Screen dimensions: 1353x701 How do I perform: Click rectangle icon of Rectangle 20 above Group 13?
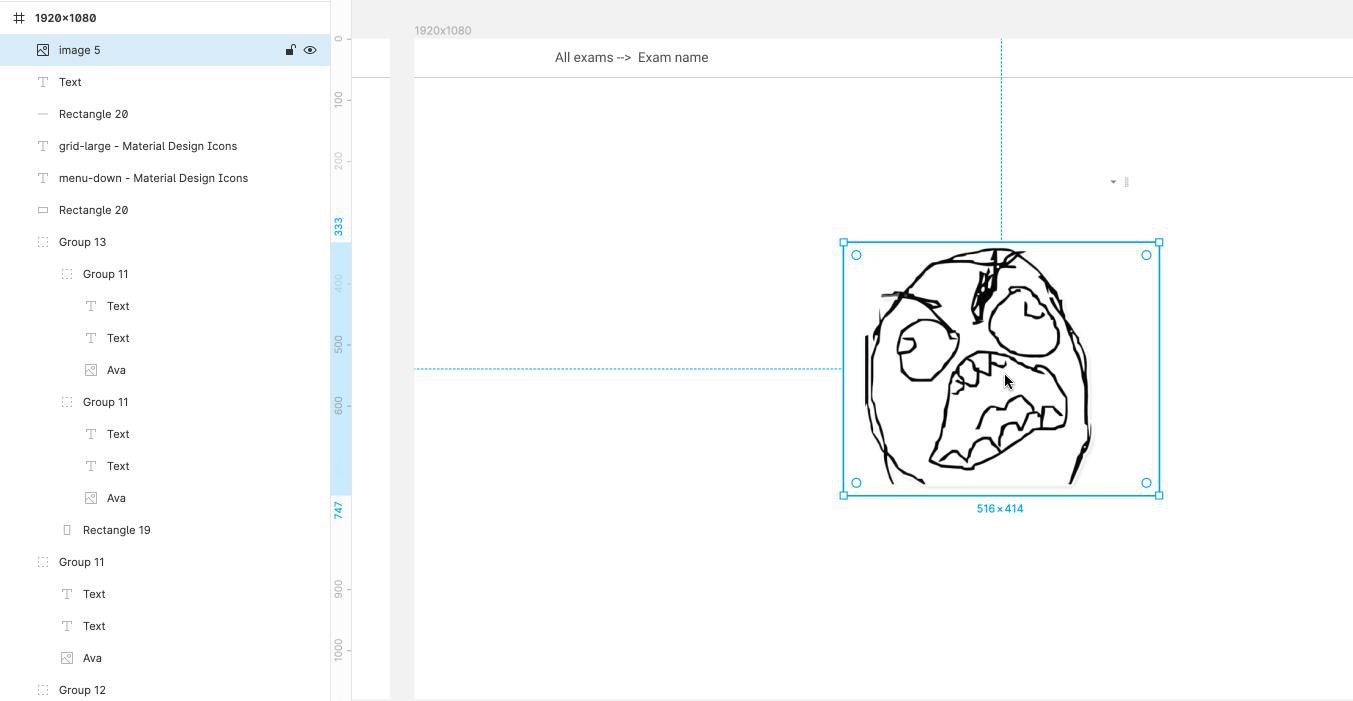pyautogui.click(x=43, y=210)
